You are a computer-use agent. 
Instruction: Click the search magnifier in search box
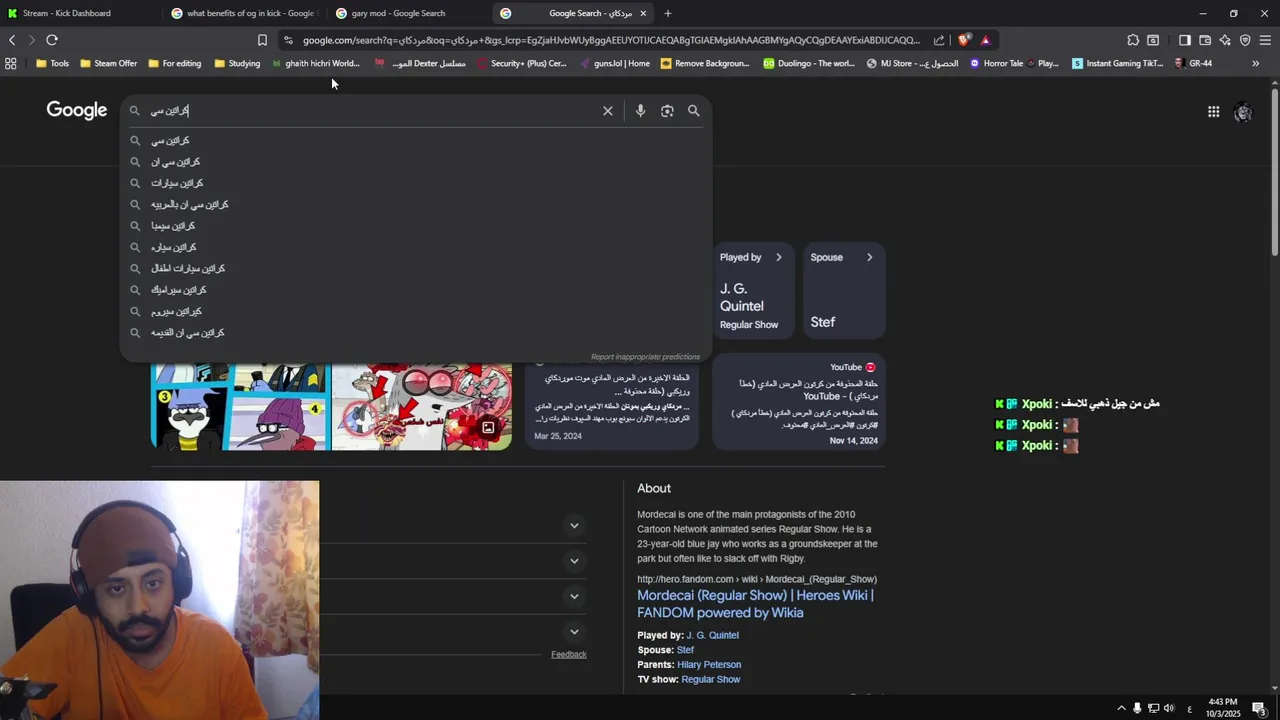[694, 111]
